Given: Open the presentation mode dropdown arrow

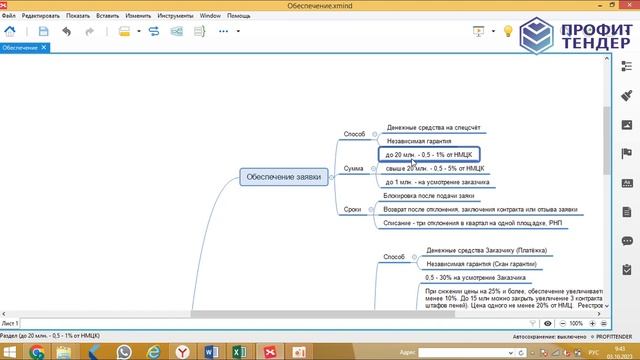Looking at the screenshot, I should pos(493,31).
